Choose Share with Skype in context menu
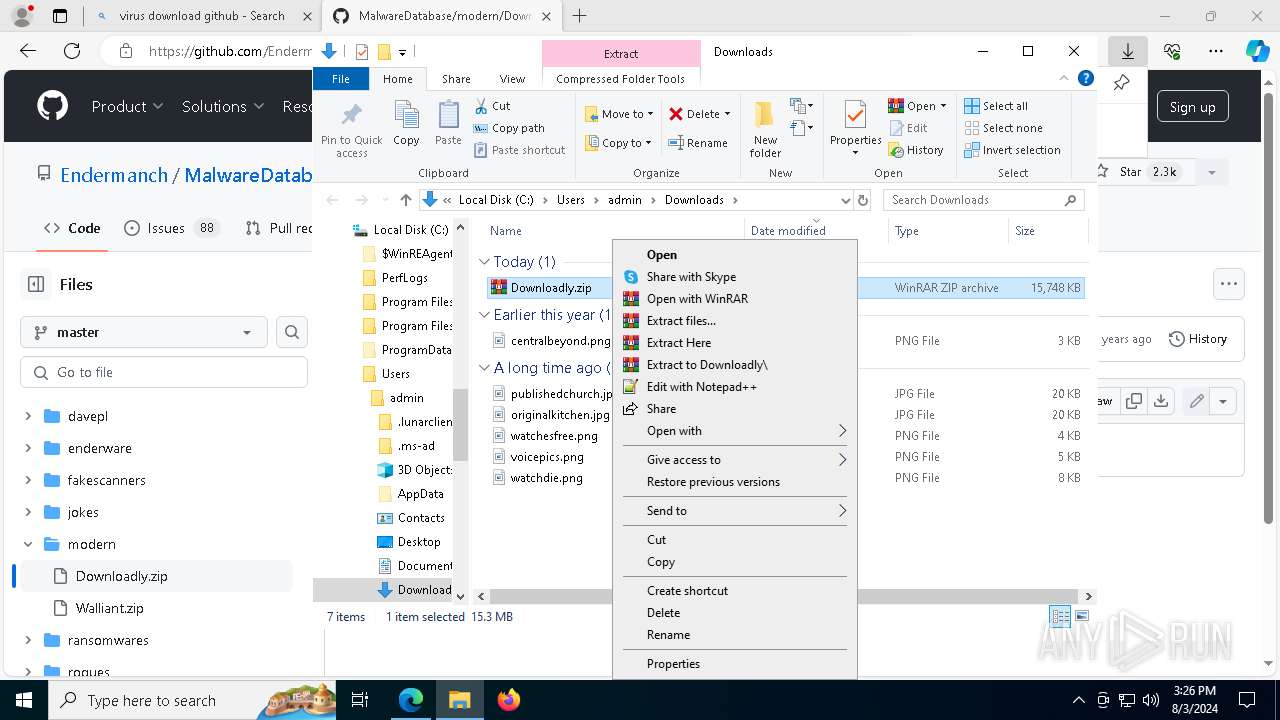The image size is (1280, 720). click(x=734, y=277)
